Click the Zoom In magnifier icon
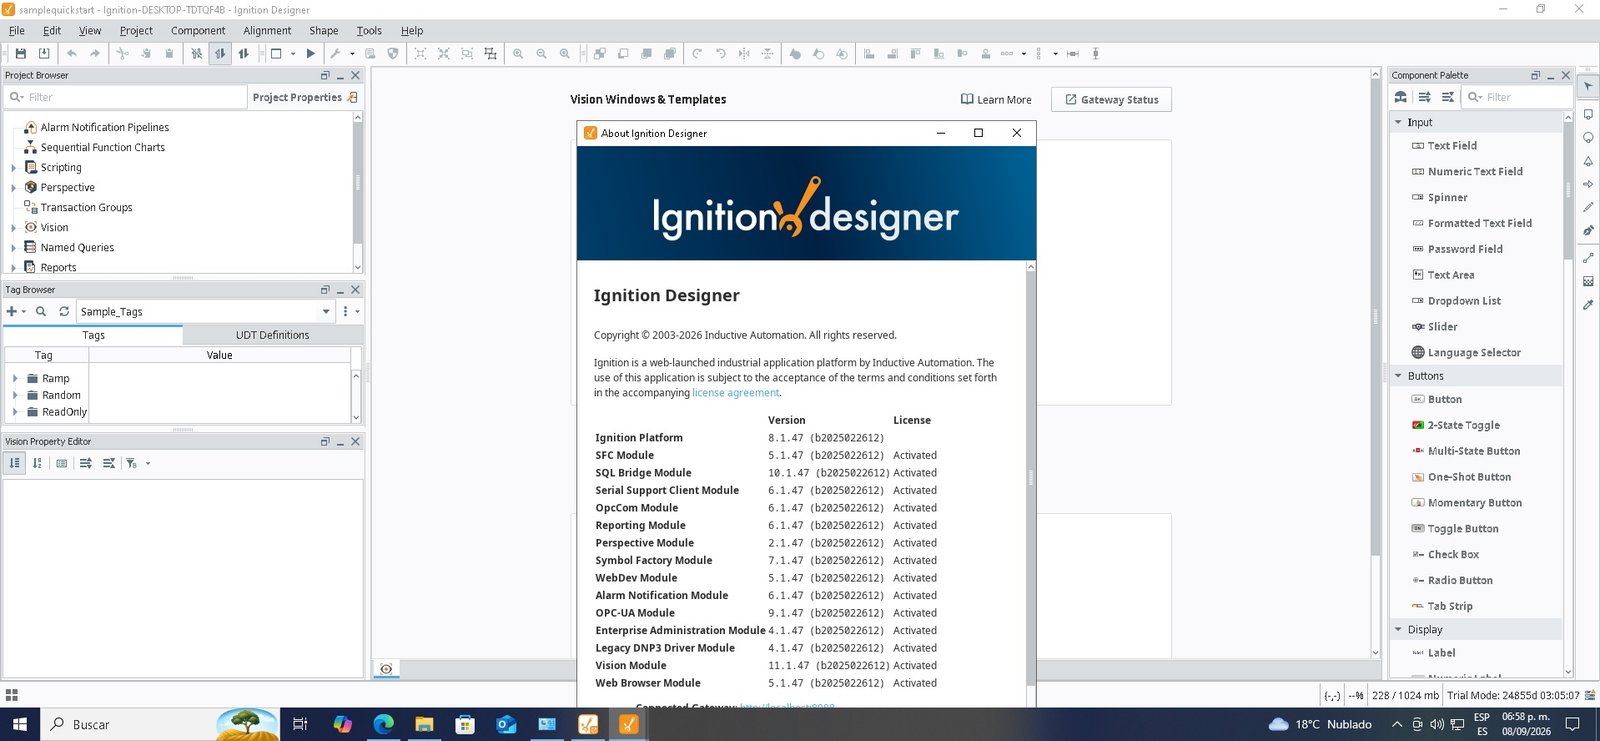The height and width of the screenshot is (741, 1600). (x=518, y=54)
